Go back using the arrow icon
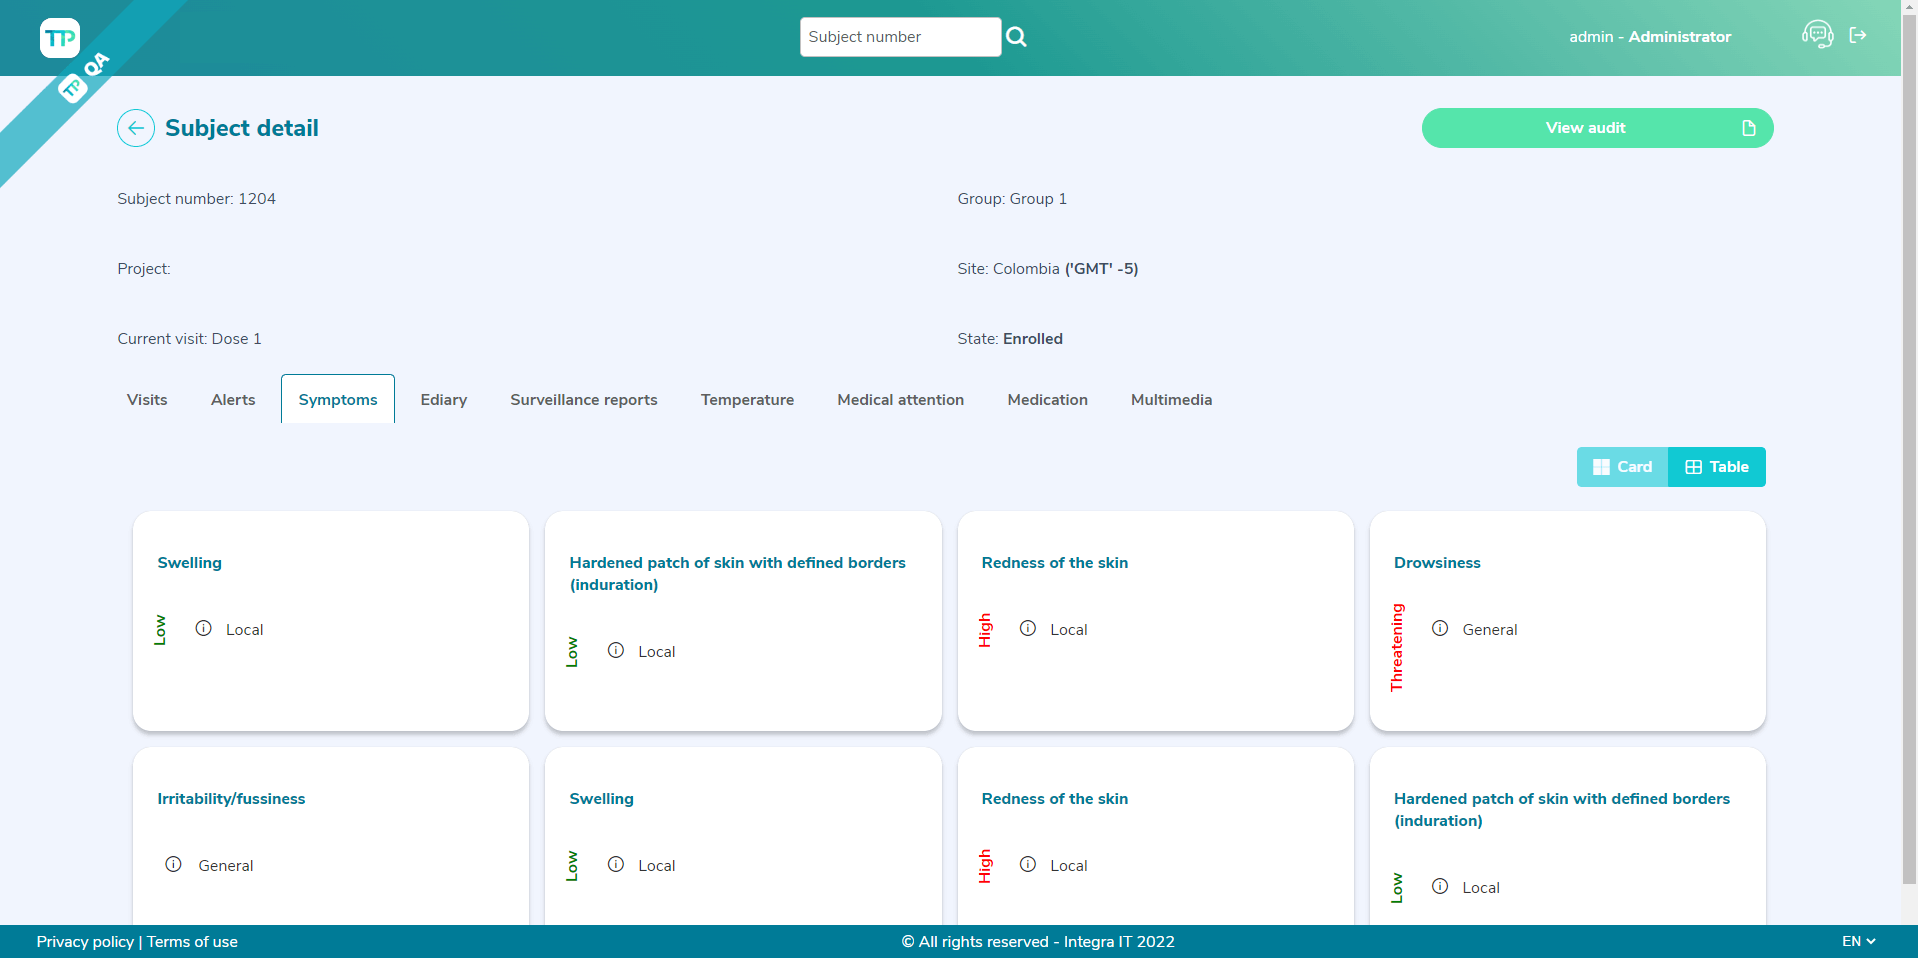 pos(136,128)
